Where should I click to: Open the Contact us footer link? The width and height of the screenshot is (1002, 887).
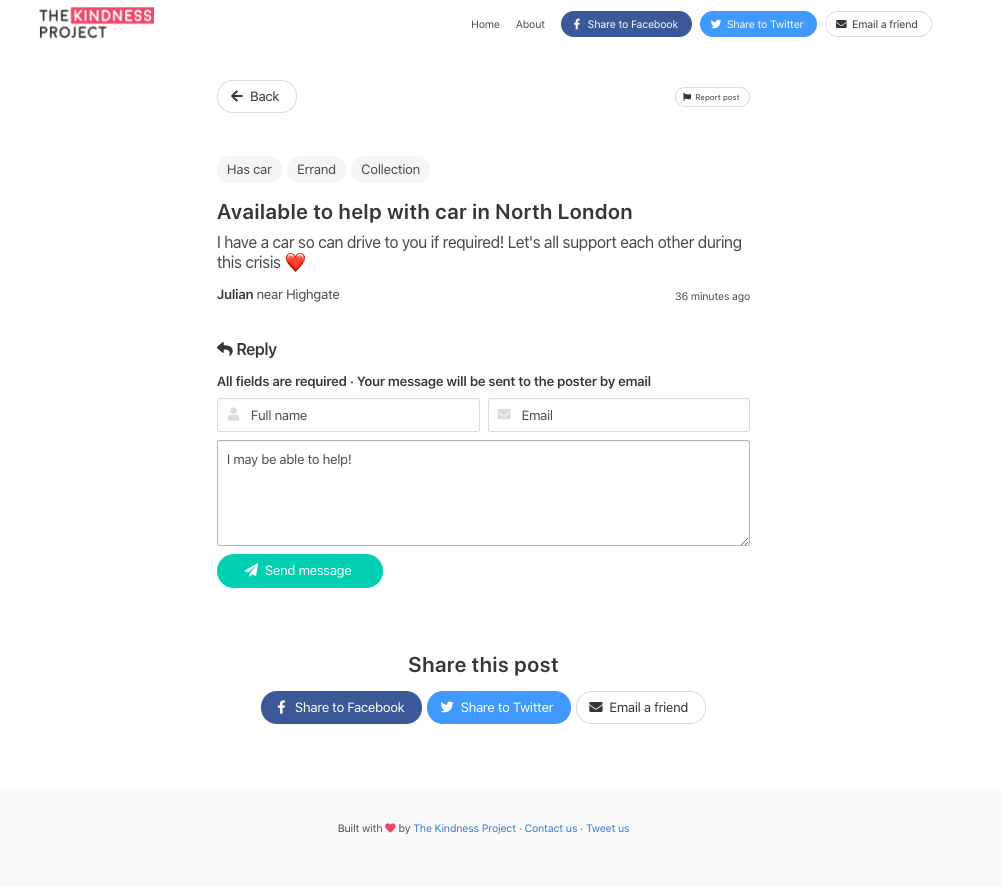coord(551,828)
